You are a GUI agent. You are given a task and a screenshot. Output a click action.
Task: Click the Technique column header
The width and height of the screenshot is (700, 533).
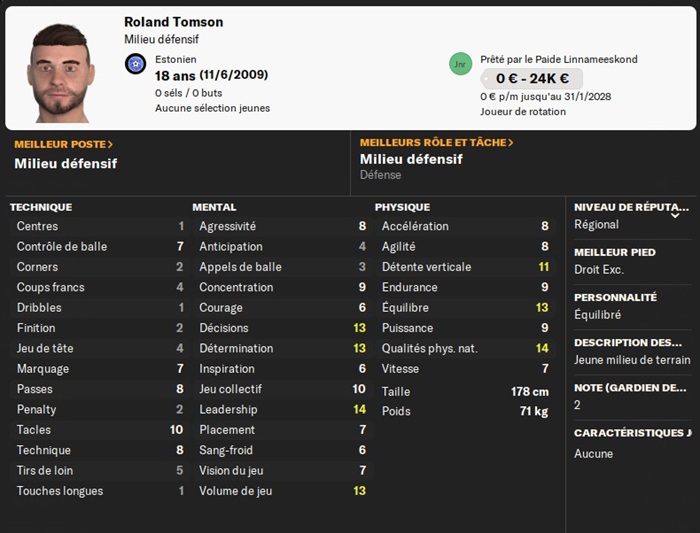pos(41,207)
